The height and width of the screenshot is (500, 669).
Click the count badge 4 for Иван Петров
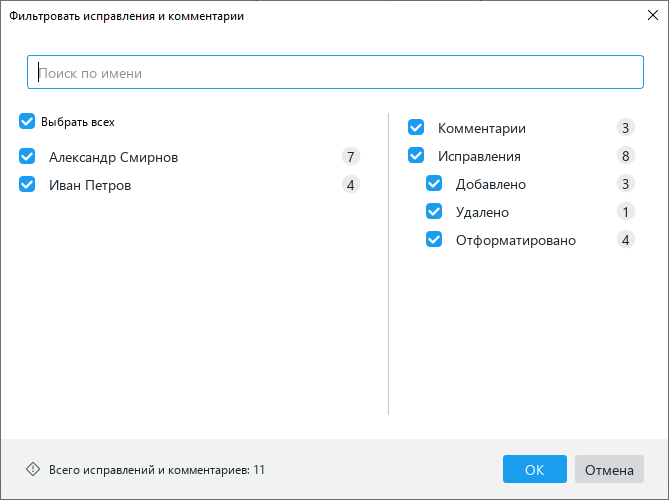click(350, 185)
